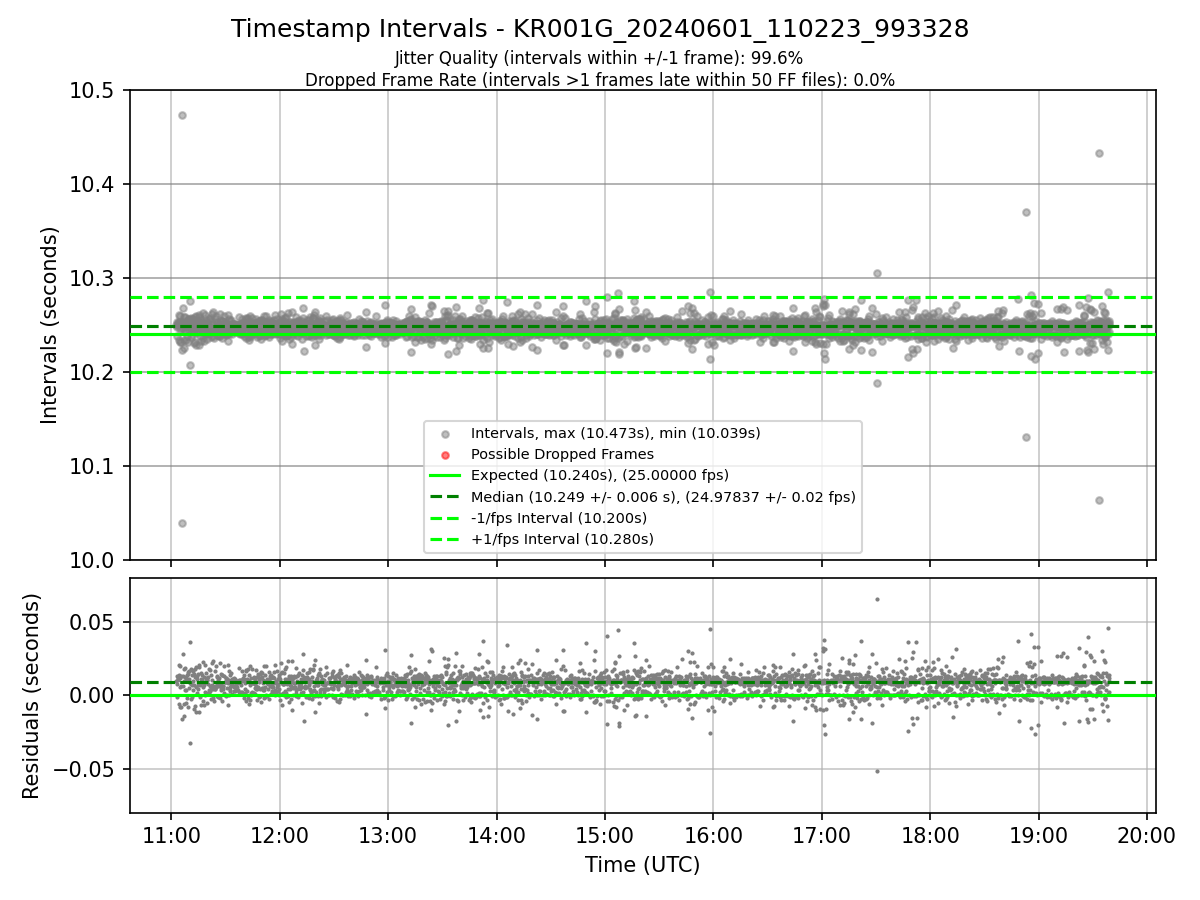Click the '12:00' x-axis tick label
Image resolution: width=1200 pixels, height=900 pixels.
[x=279, y=835]
